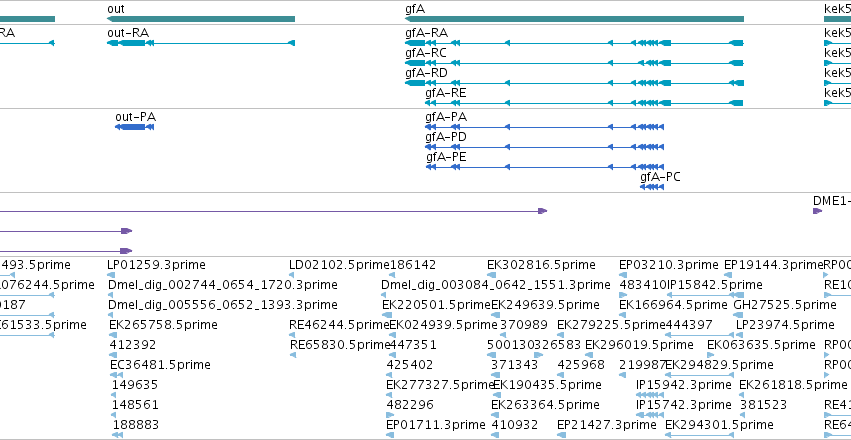Select the out gene bar
Viewport: 851px width, 440px height.
(x=201, y=19)
